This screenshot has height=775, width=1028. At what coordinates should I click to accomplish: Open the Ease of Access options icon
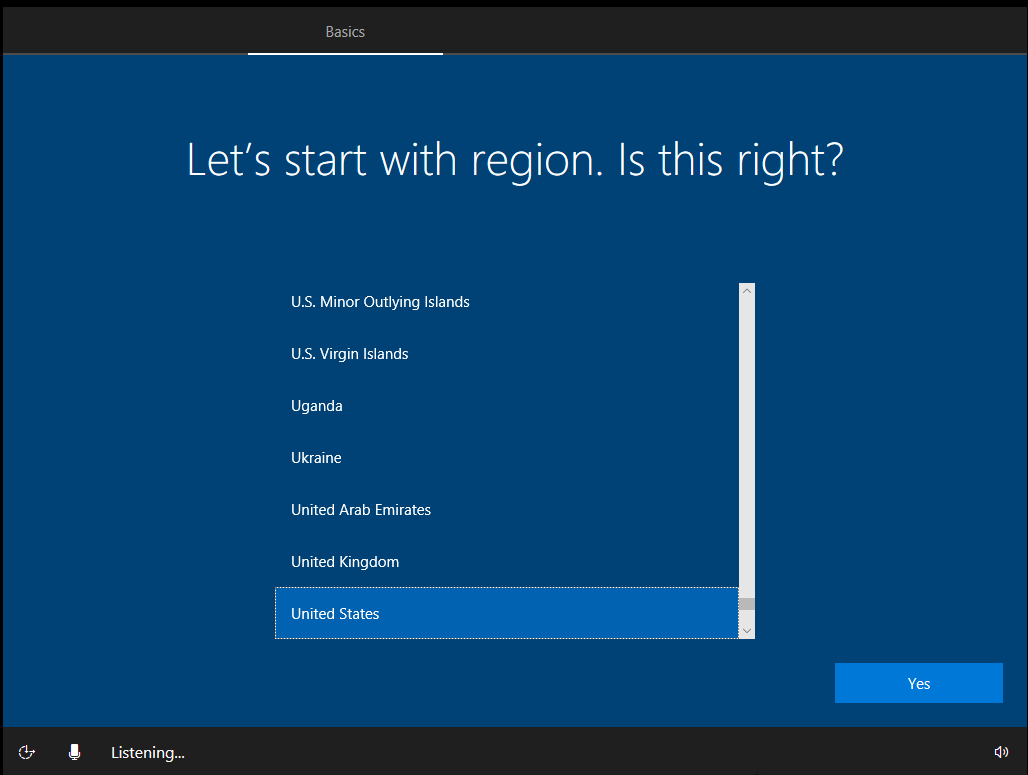point(27,752)
